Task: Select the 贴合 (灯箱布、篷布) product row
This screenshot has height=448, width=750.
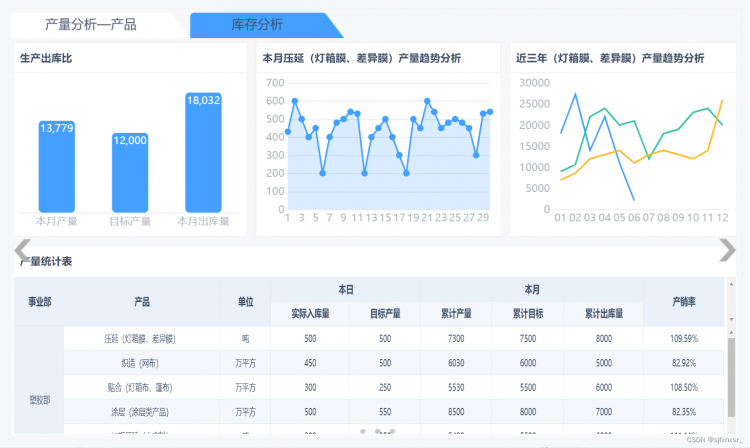Action: tap(394, 387)
